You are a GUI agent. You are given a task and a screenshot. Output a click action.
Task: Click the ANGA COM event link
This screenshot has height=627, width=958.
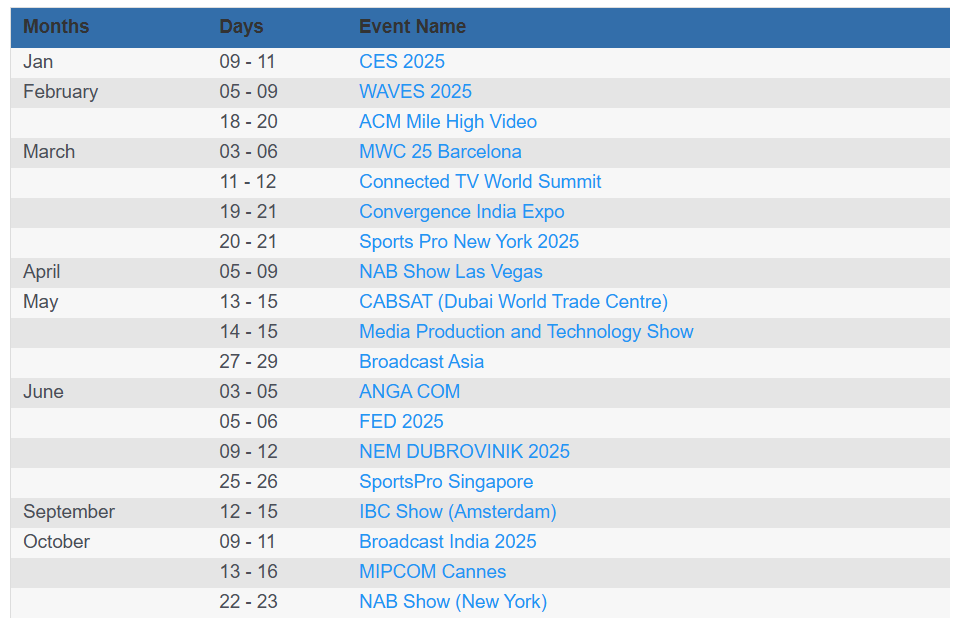click(x=409, y=391)
